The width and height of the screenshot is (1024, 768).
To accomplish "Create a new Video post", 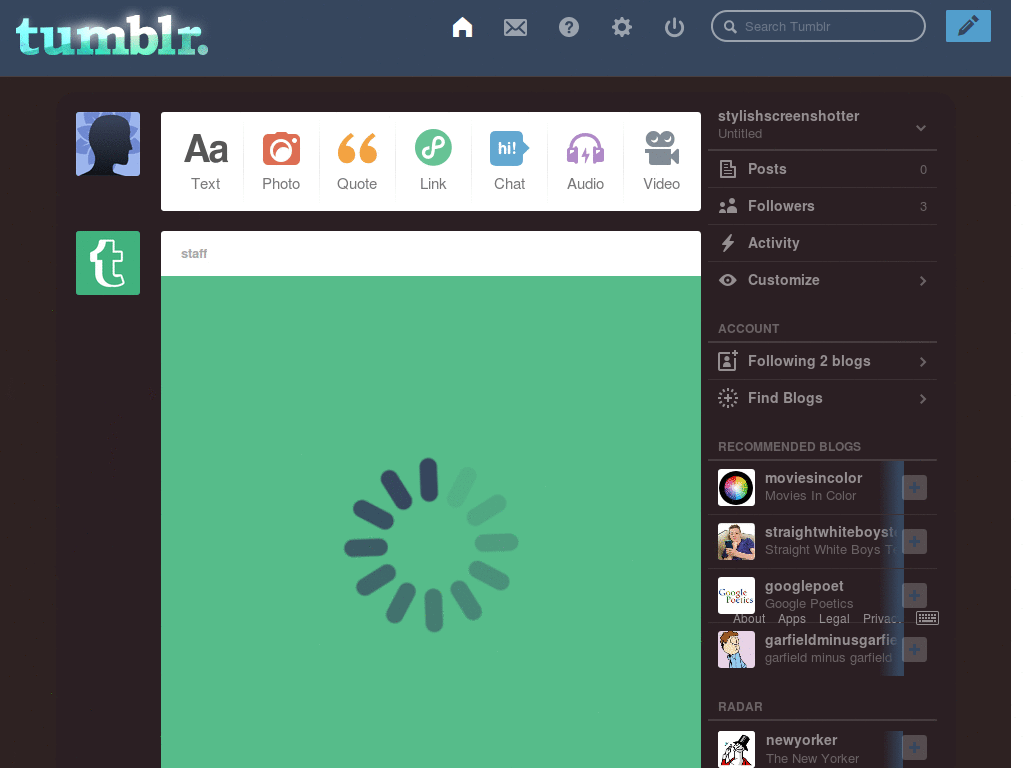I will click(x=662, y=161).
